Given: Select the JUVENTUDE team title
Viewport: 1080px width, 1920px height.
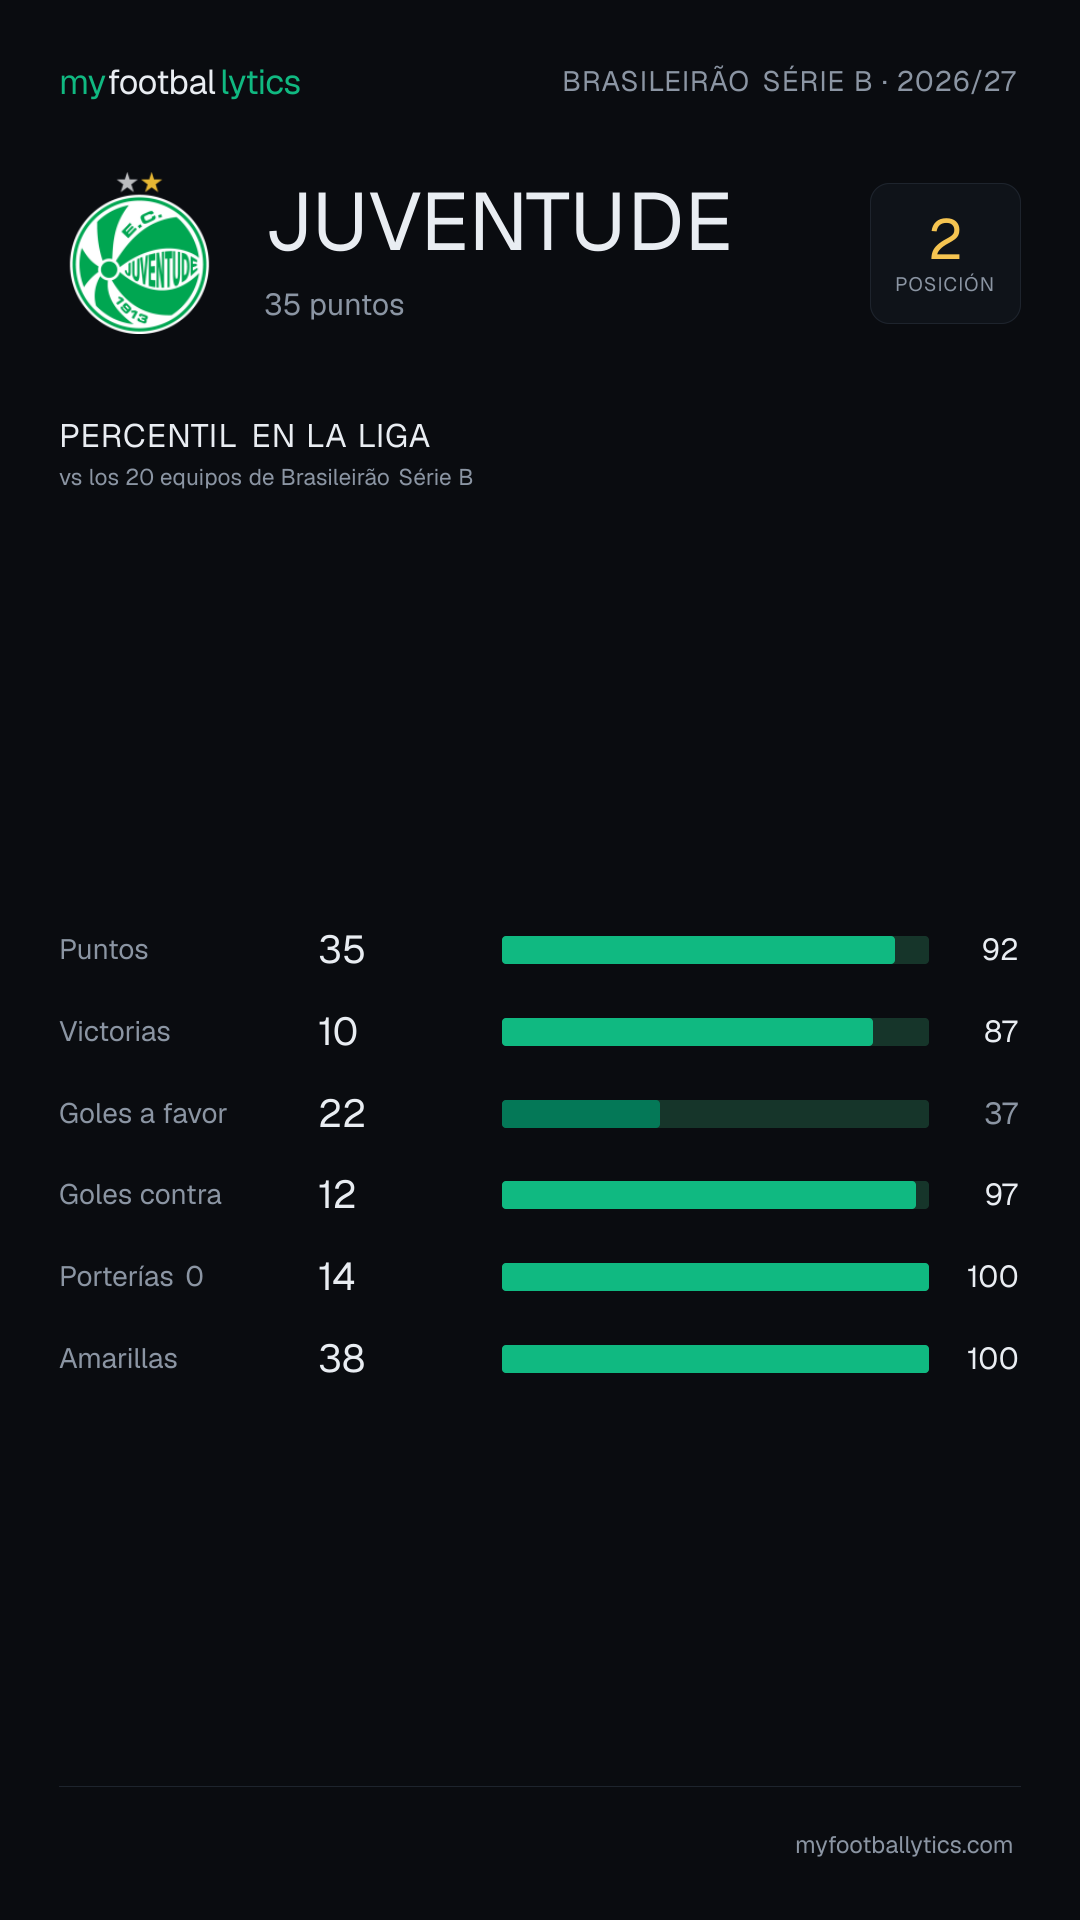Looking at the screenshot, I should point(499,222).
